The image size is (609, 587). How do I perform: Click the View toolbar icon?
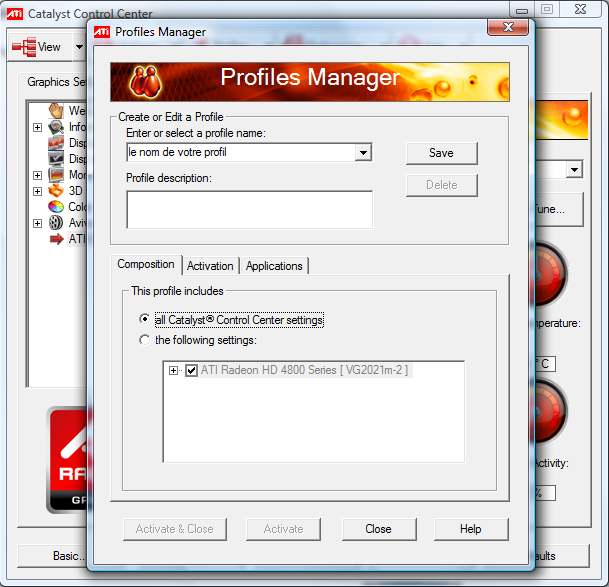pos(24,47)
